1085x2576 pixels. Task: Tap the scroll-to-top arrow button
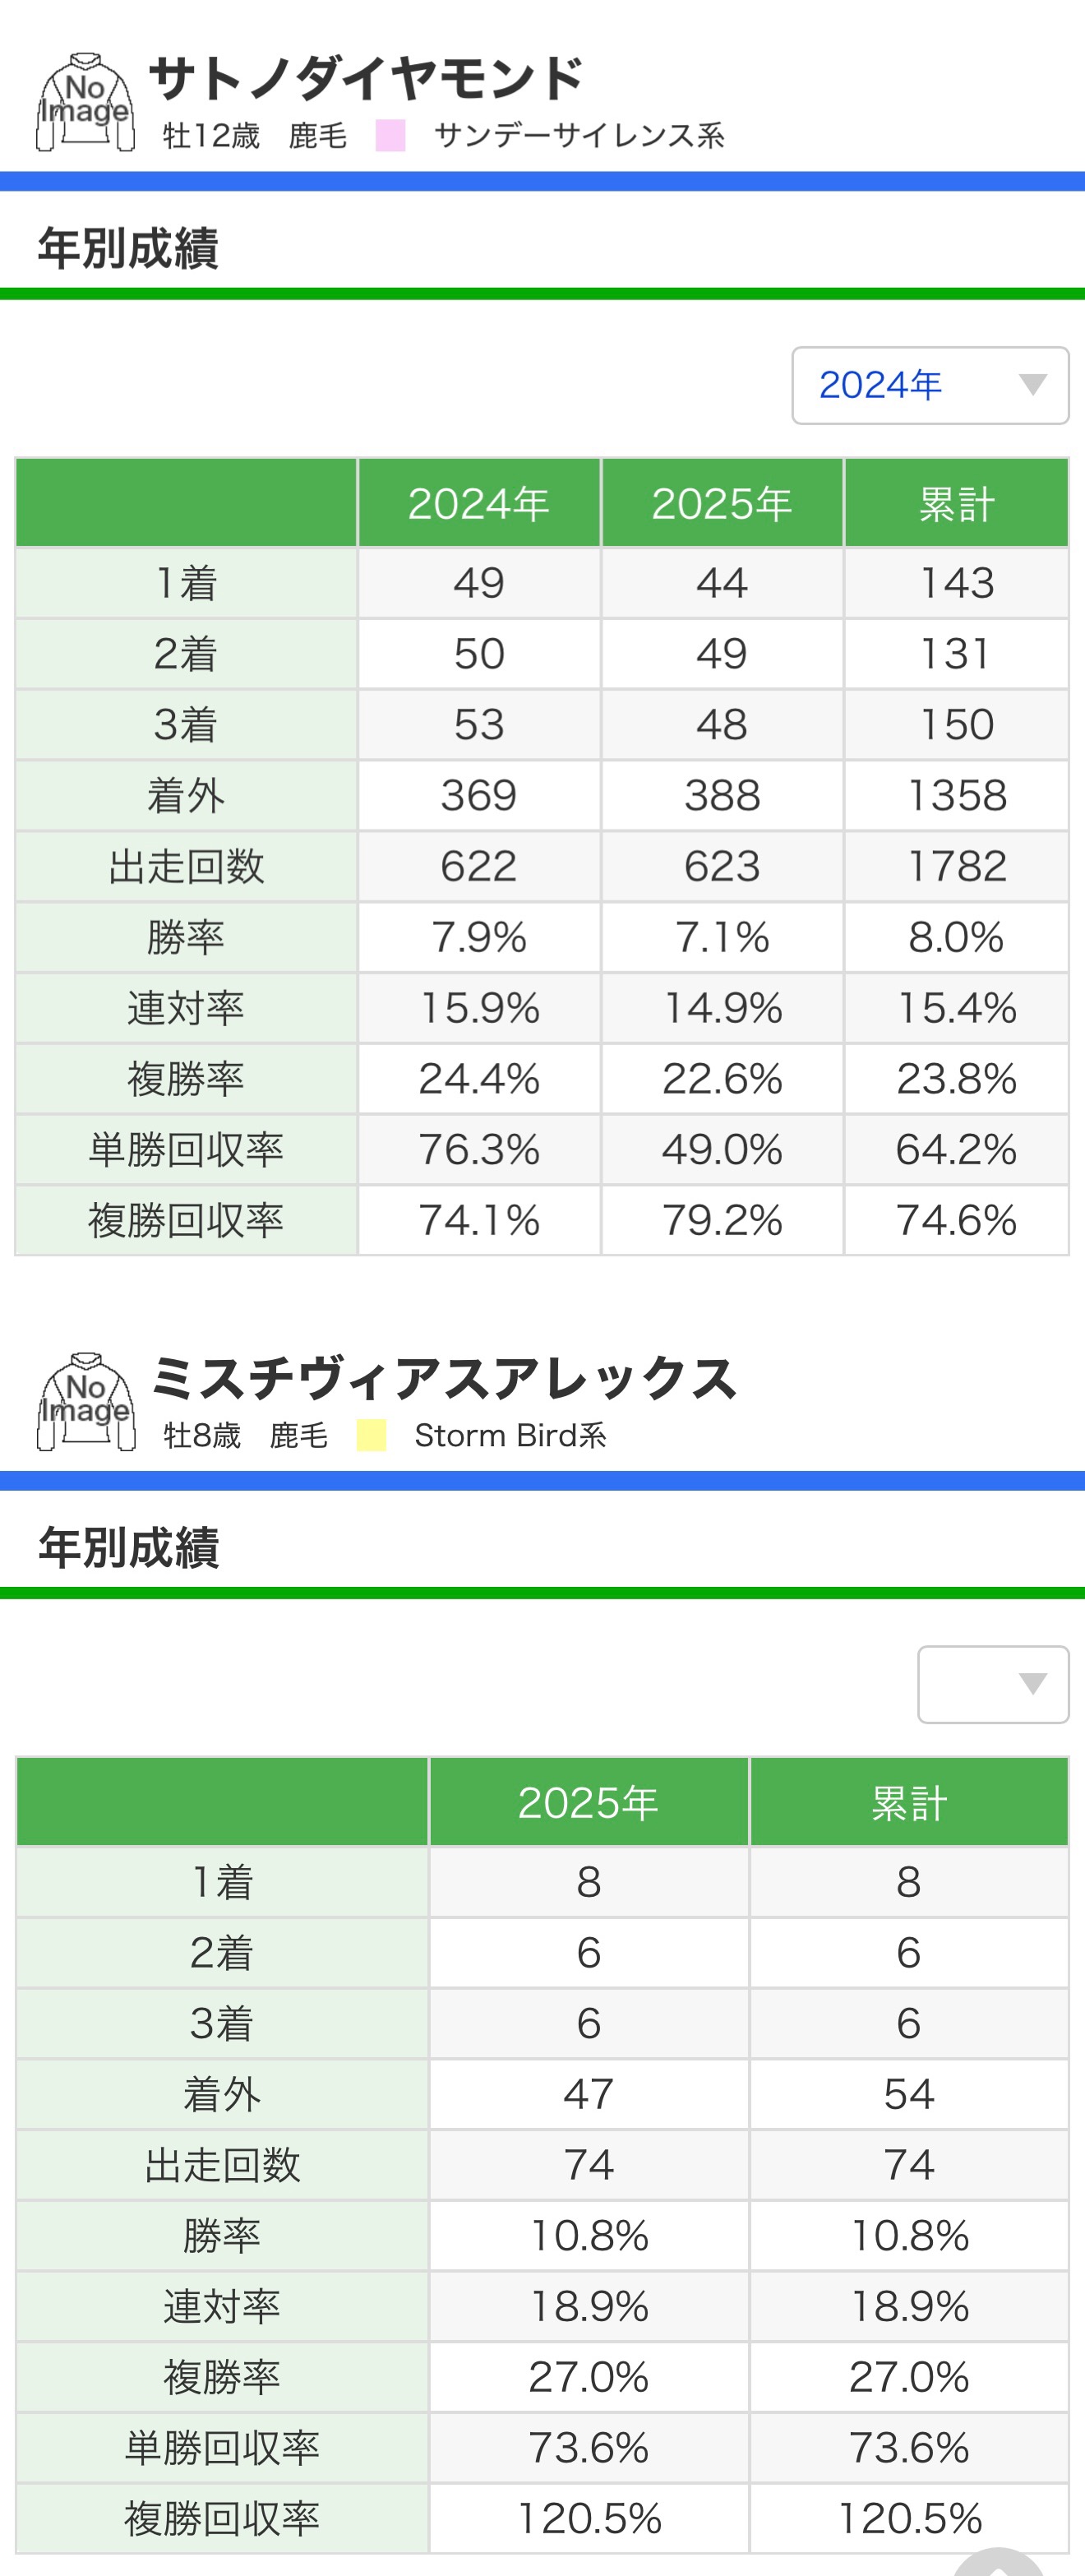(1000, 2561)
